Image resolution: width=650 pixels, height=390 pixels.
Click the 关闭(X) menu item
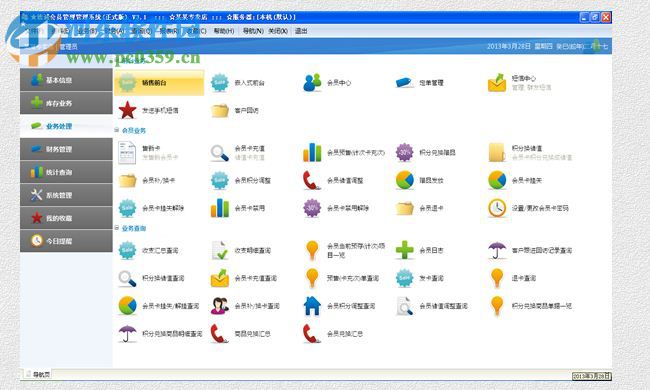pos(278,31)
